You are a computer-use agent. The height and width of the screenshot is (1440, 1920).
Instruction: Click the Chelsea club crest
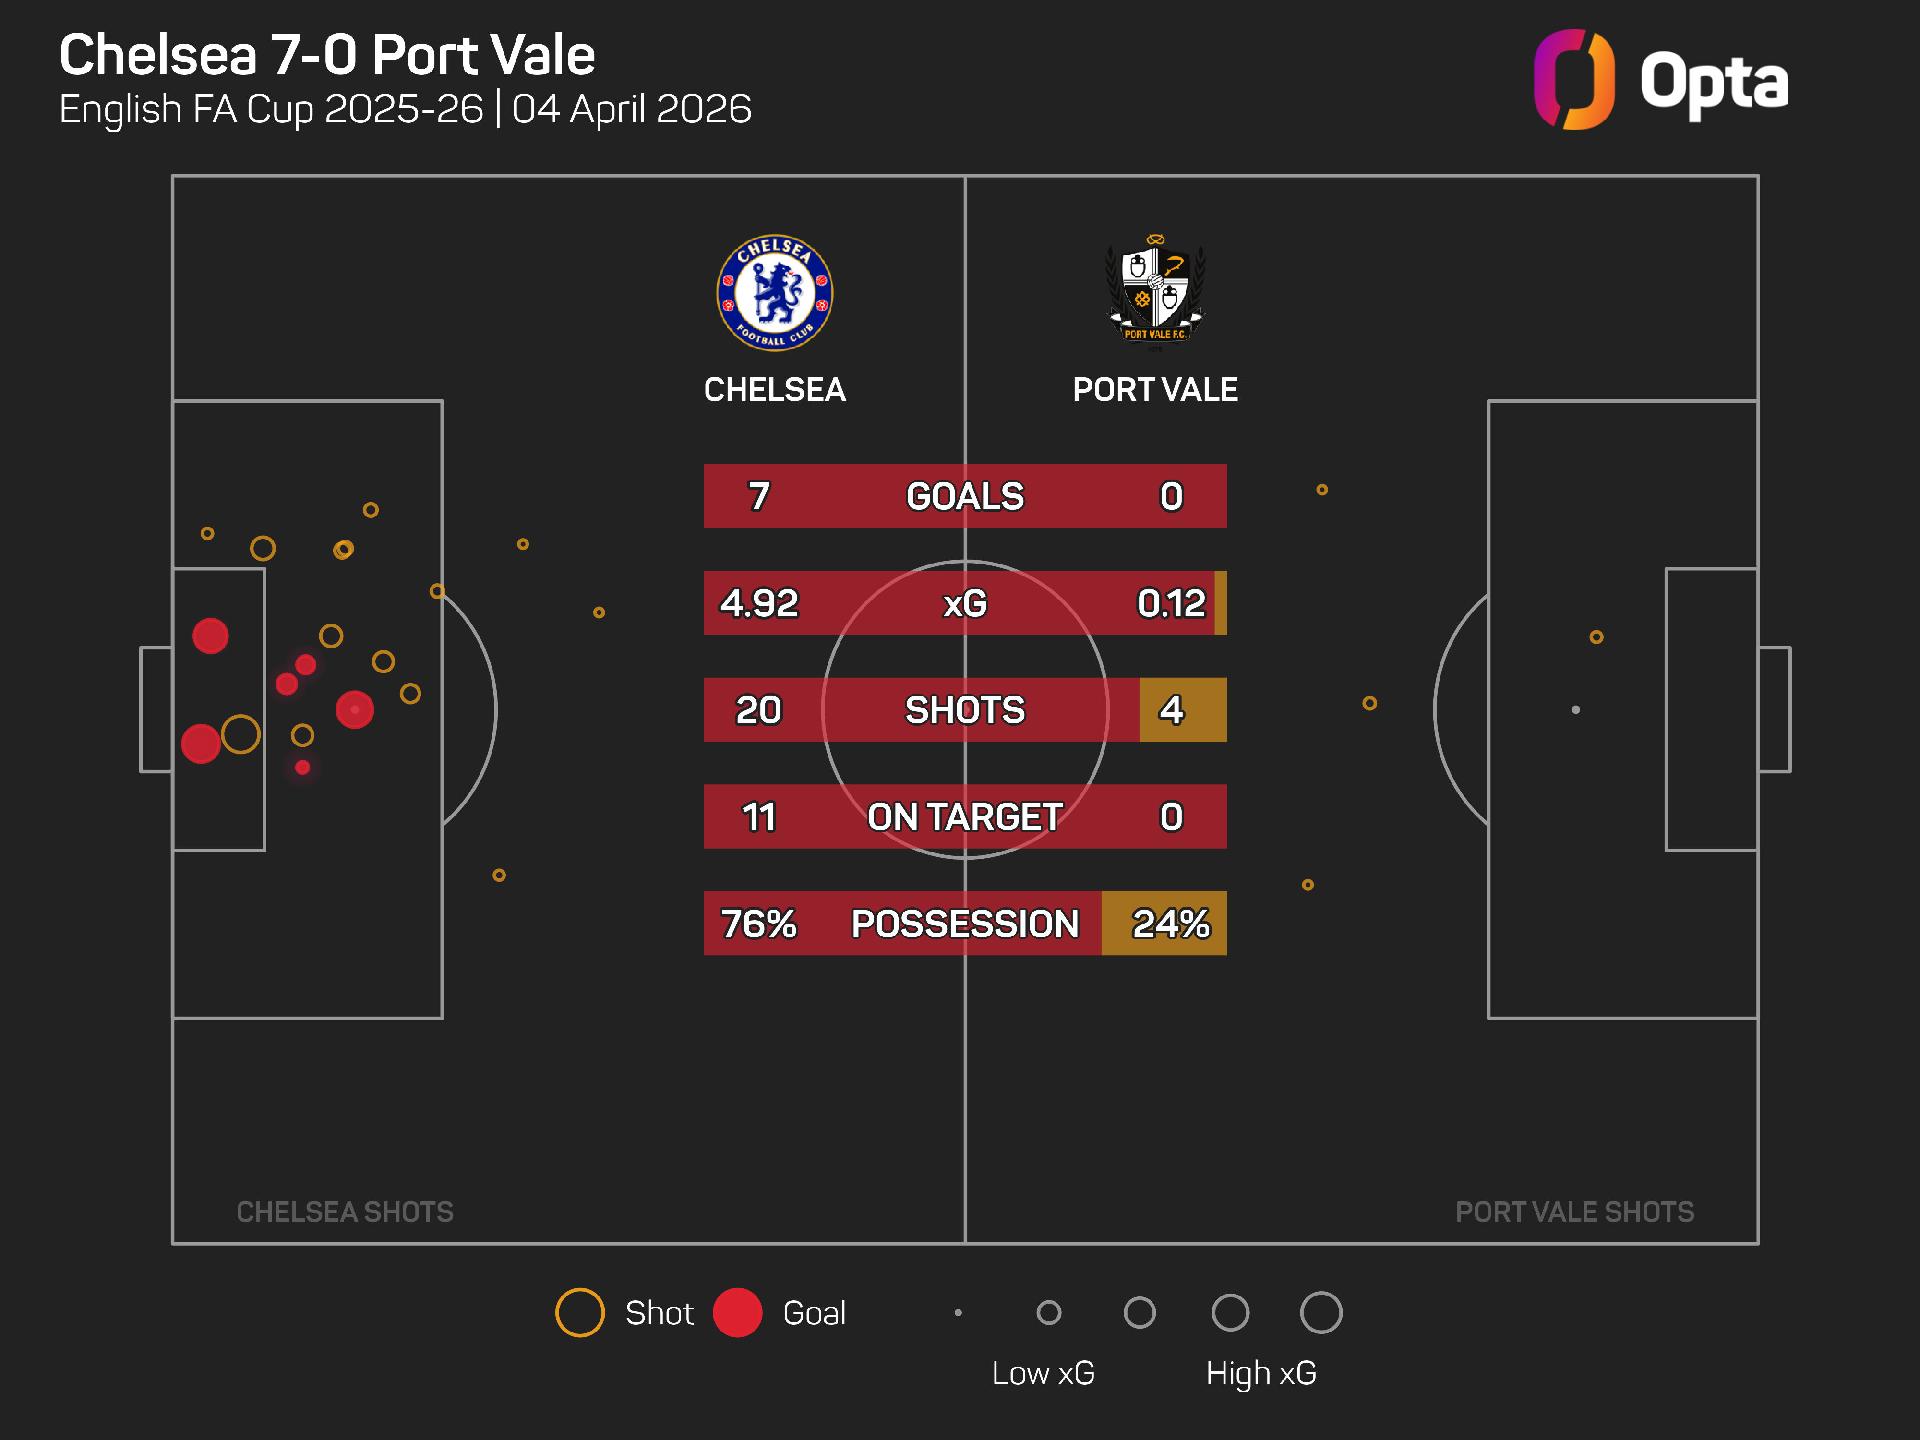tap(775, 293)
